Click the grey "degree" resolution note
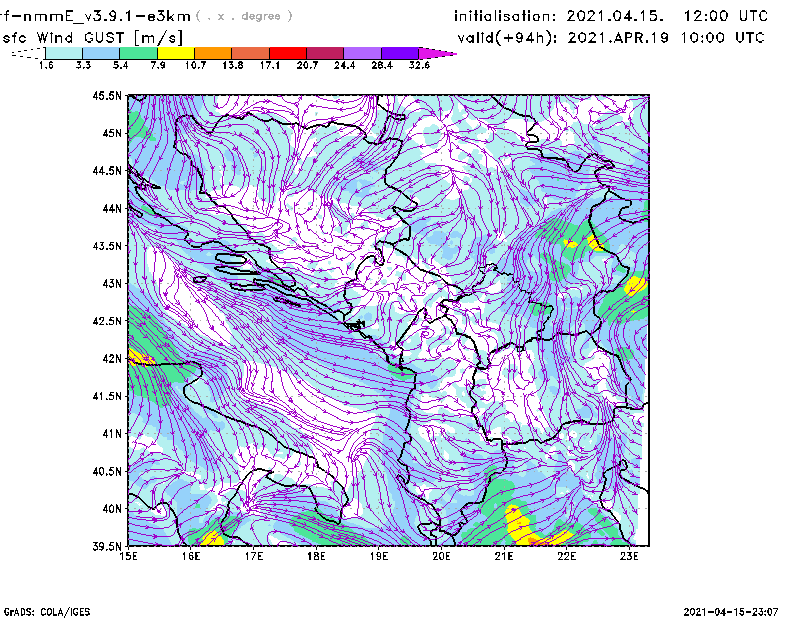800x618 pixels. 261,16
